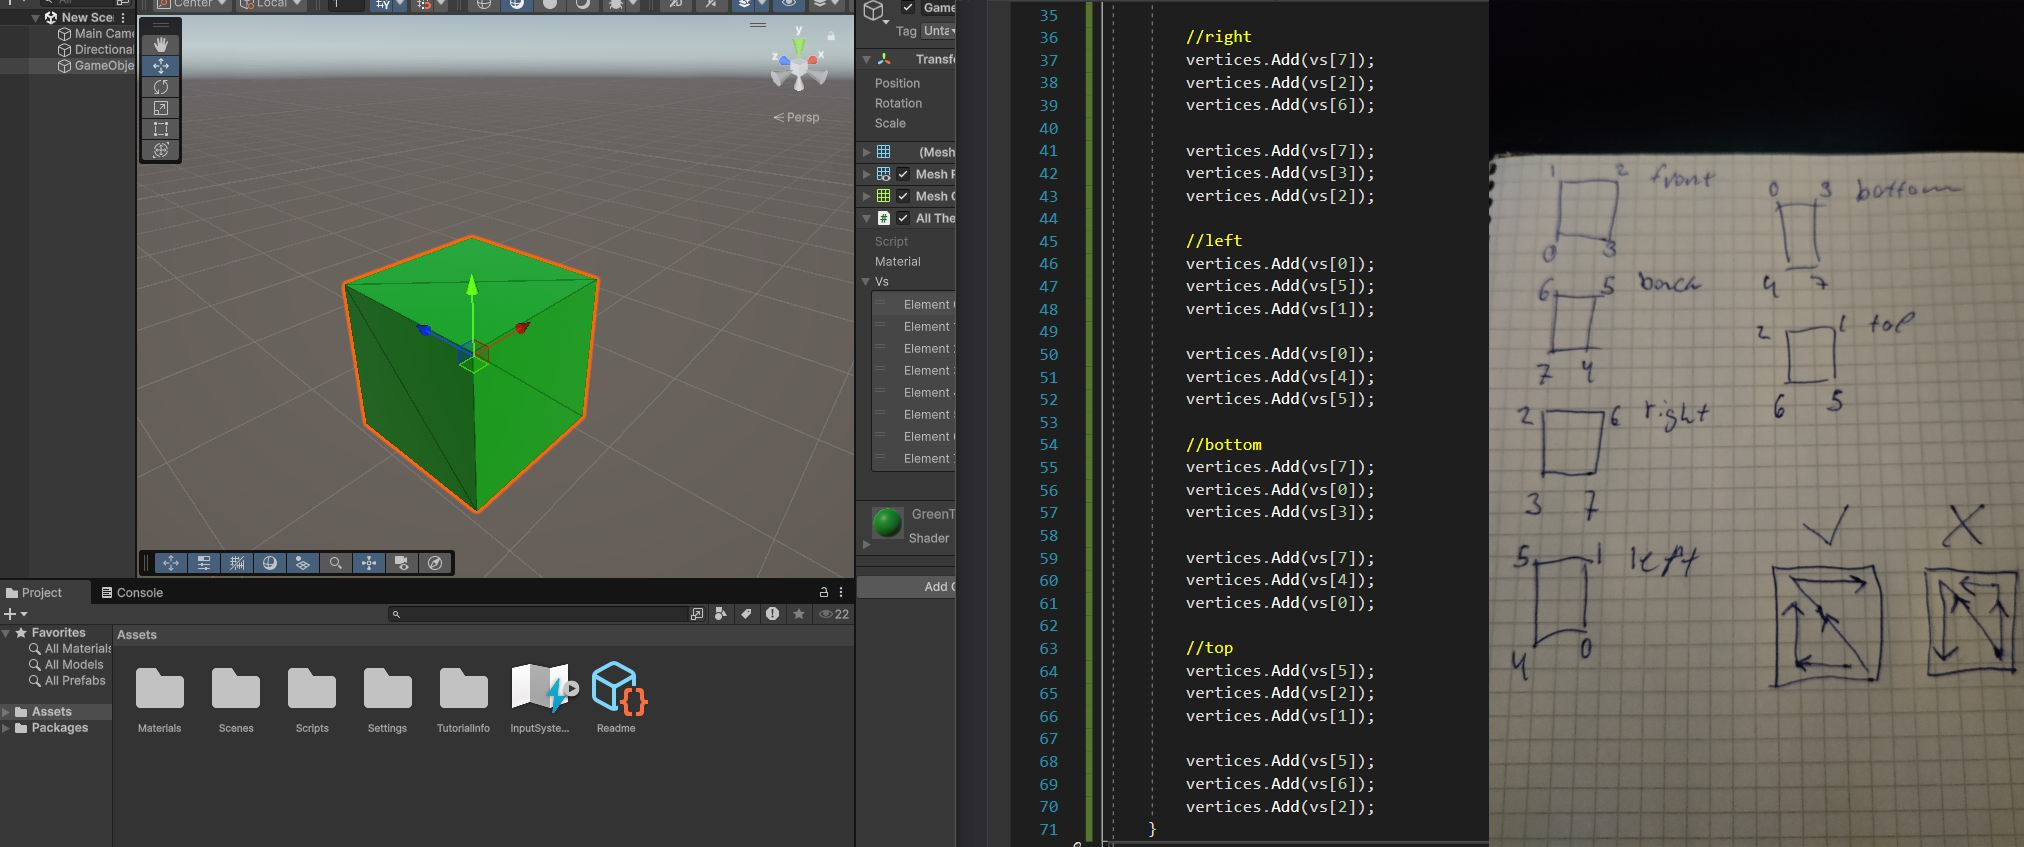
Task: Select the Hand view tool
Action: pyautogui.click(x=160, y=45)
